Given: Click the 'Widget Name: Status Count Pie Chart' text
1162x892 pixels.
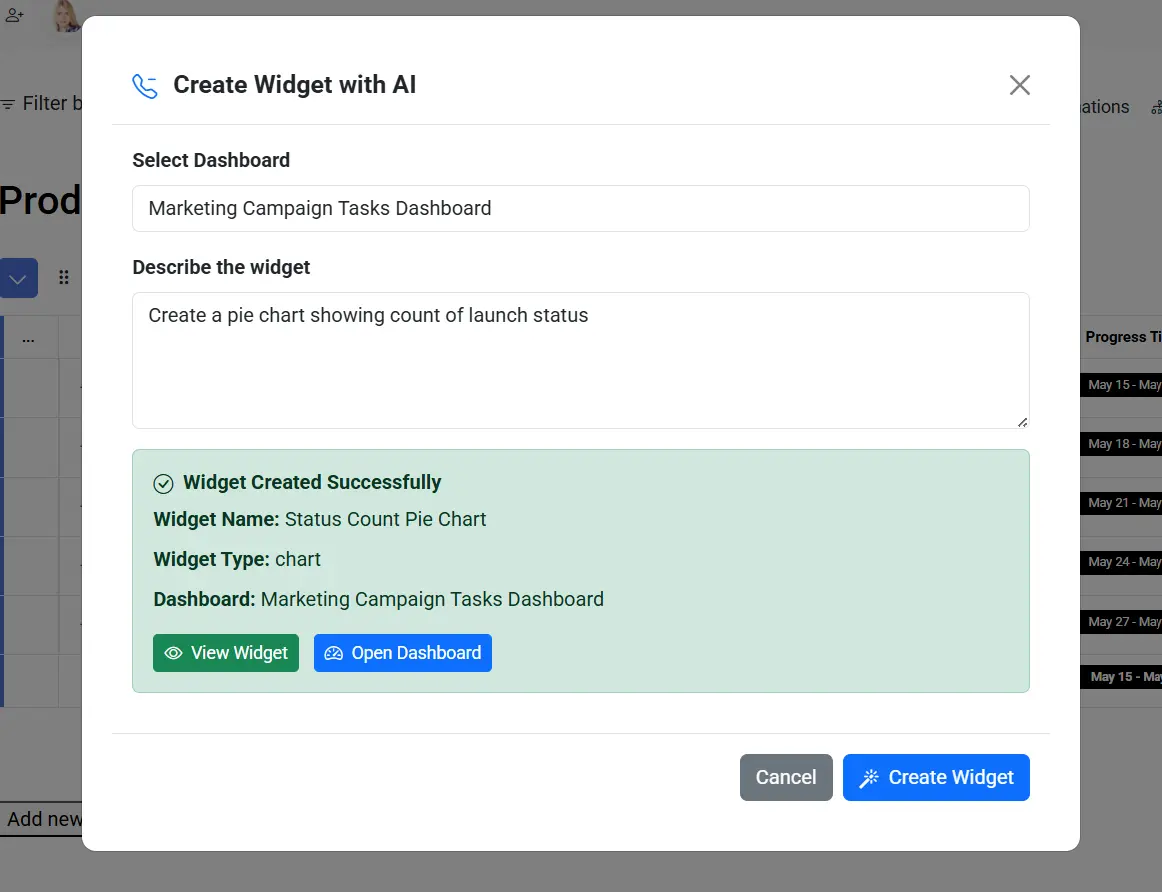Looking at the screenshot, I should [x=319, y=519].
